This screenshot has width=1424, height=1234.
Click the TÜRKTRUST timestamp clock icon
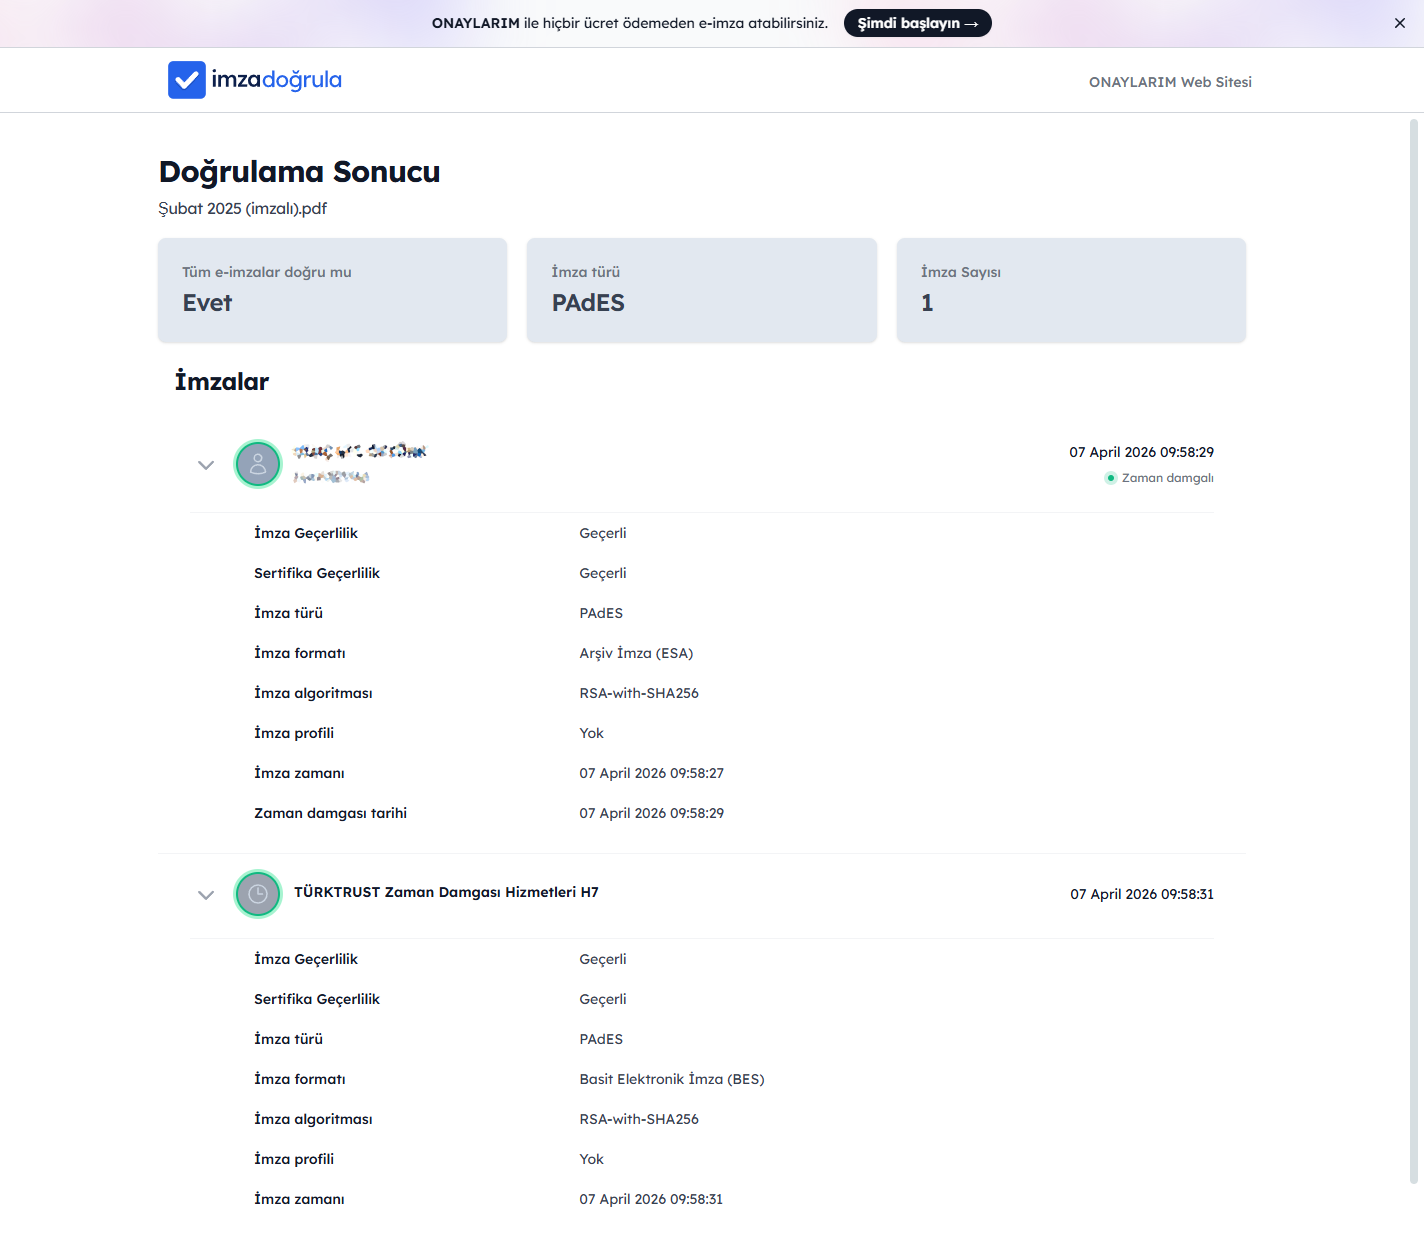click(x=258, y=894)
